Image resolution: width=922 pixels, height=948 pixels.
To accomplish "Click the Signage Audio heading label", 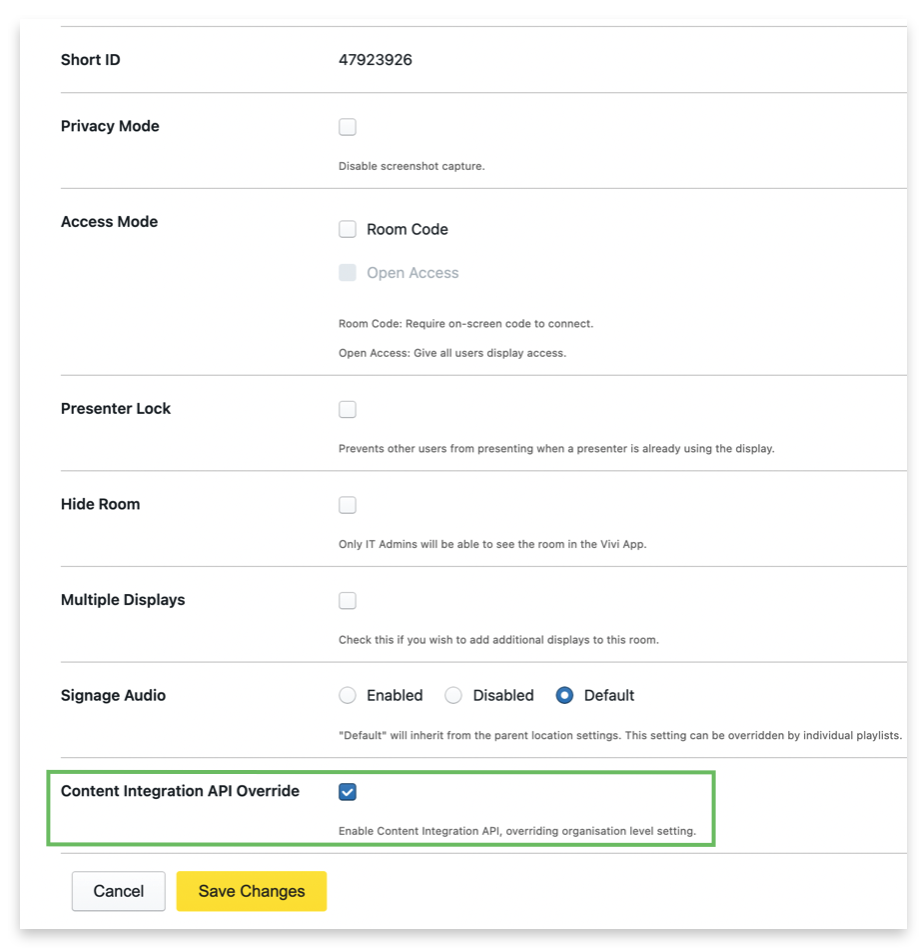I will (x=113, y=696).
